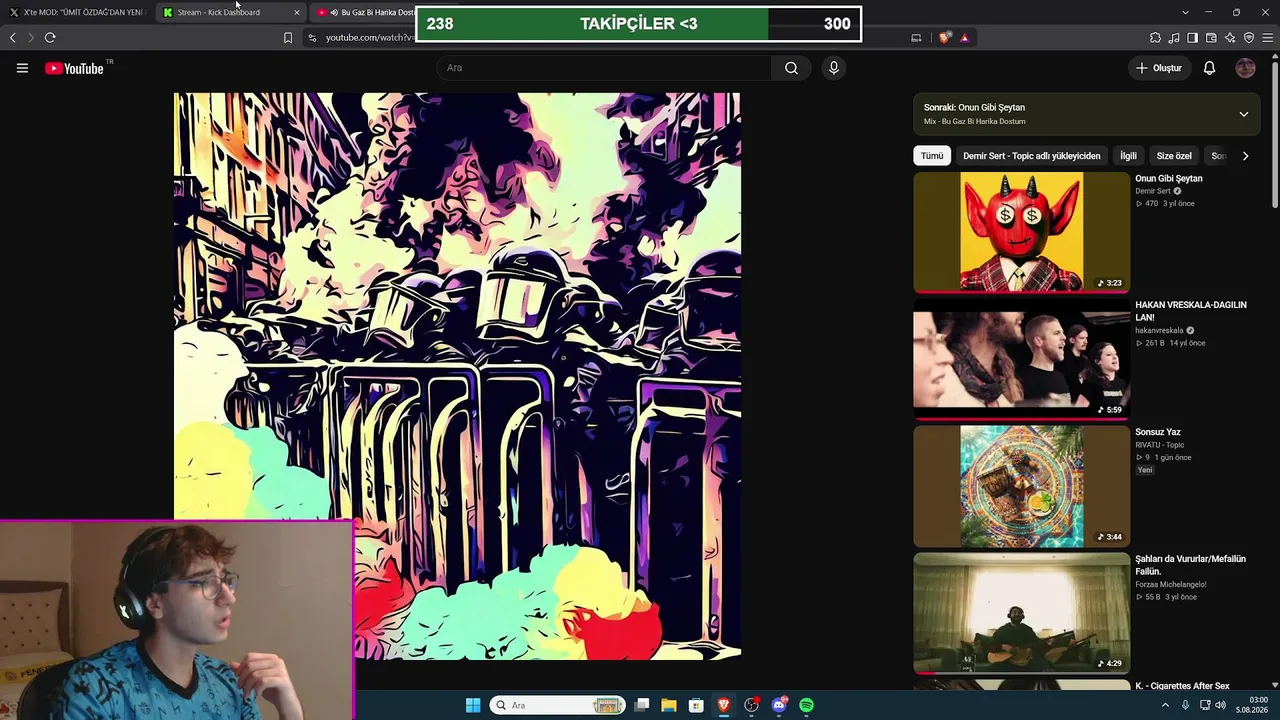Screen dimensions: 1280x720
Task: Open the browser extensions puzzle icon
Action: (1155, 38)
